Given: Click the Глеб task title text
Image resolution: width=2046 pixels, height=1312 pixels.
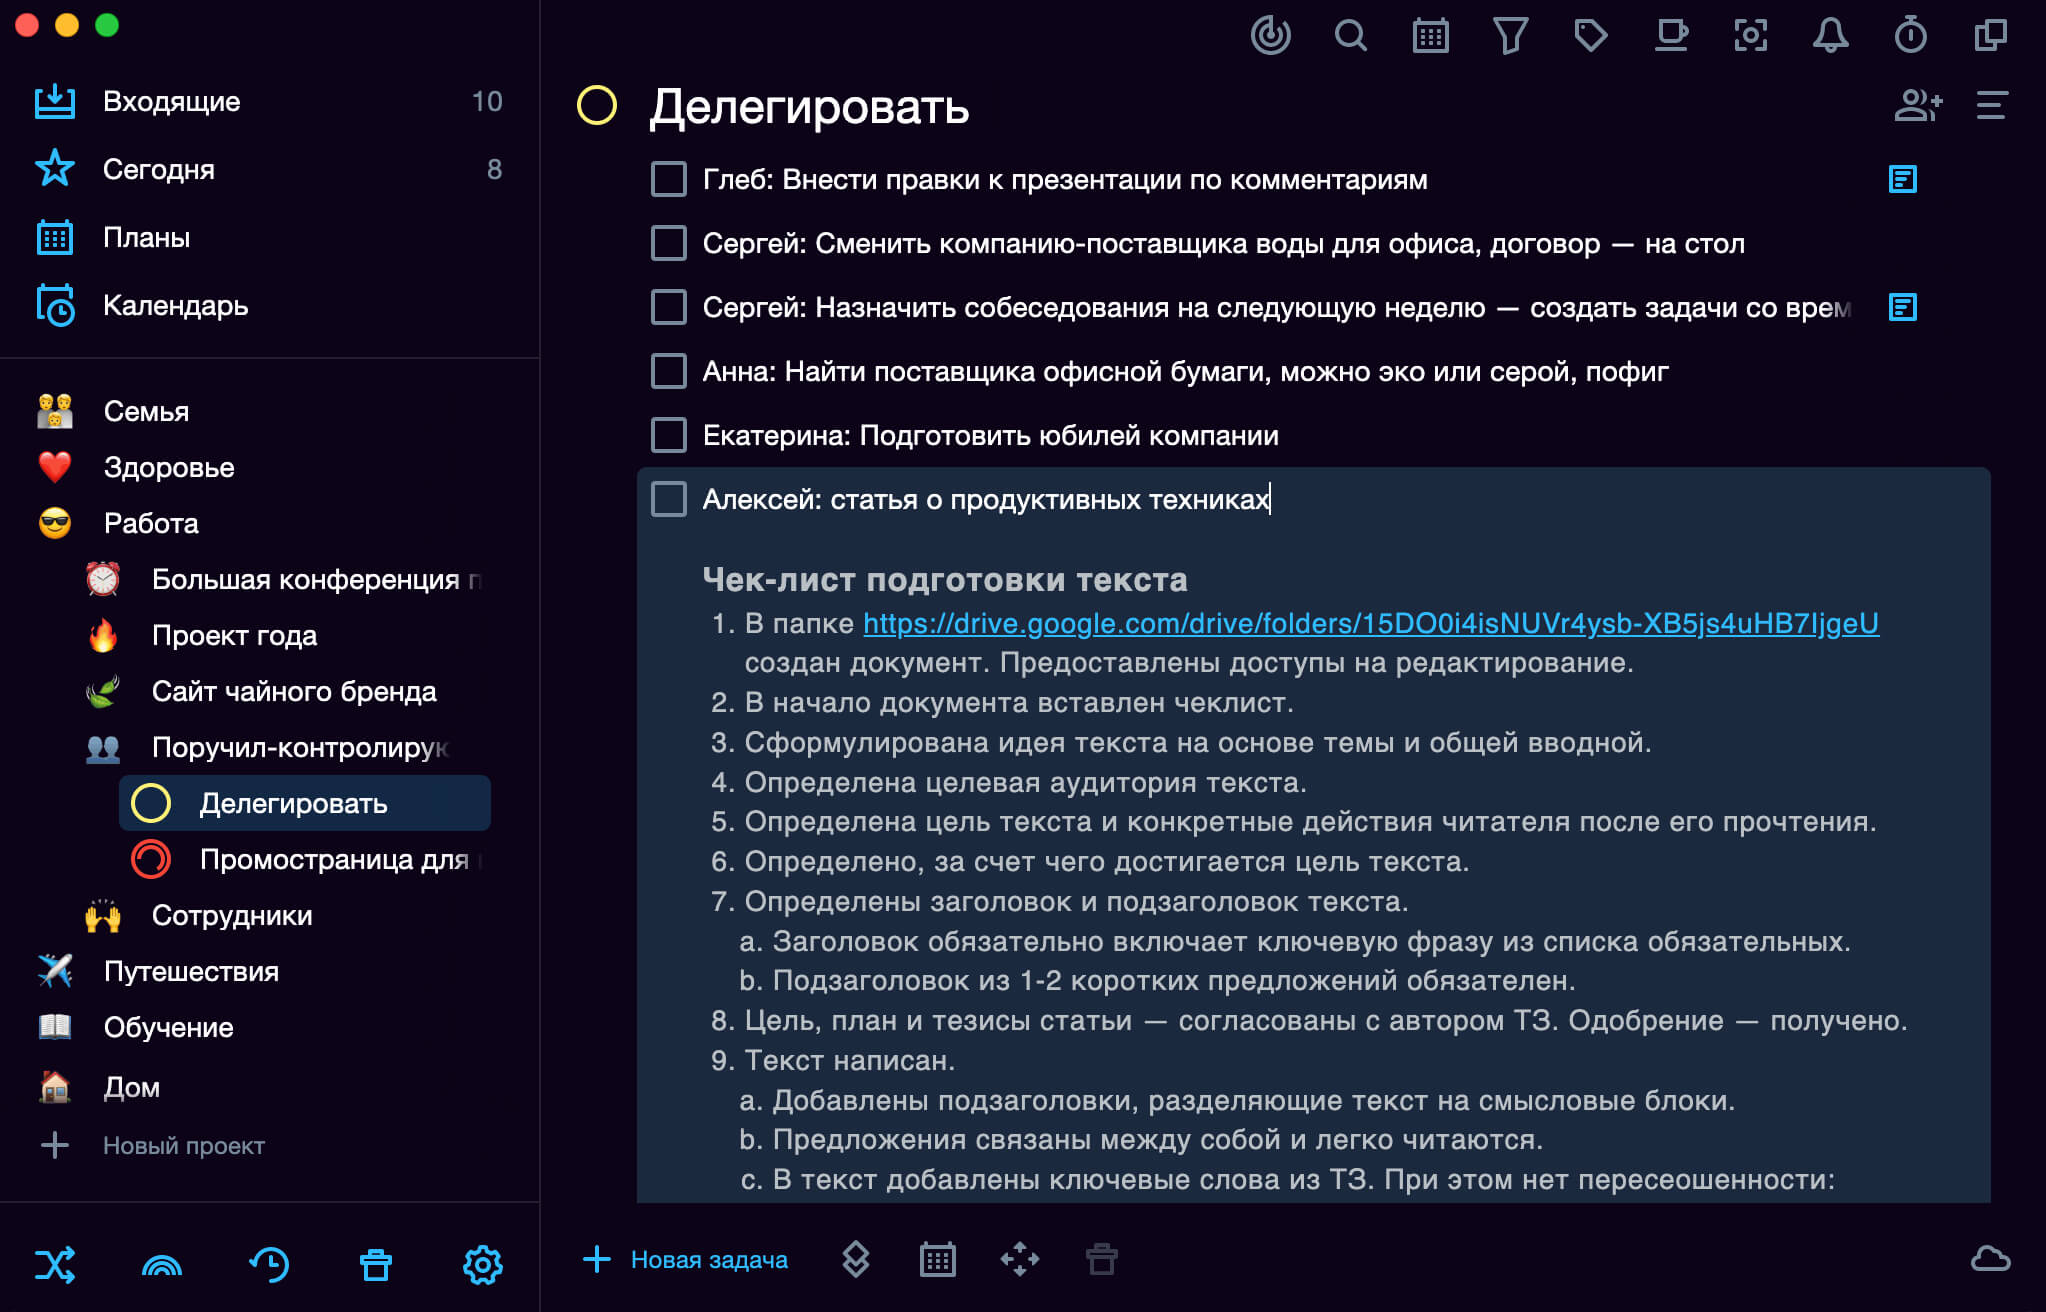Looking at the screenshot, I should (x=1065, y=180).
